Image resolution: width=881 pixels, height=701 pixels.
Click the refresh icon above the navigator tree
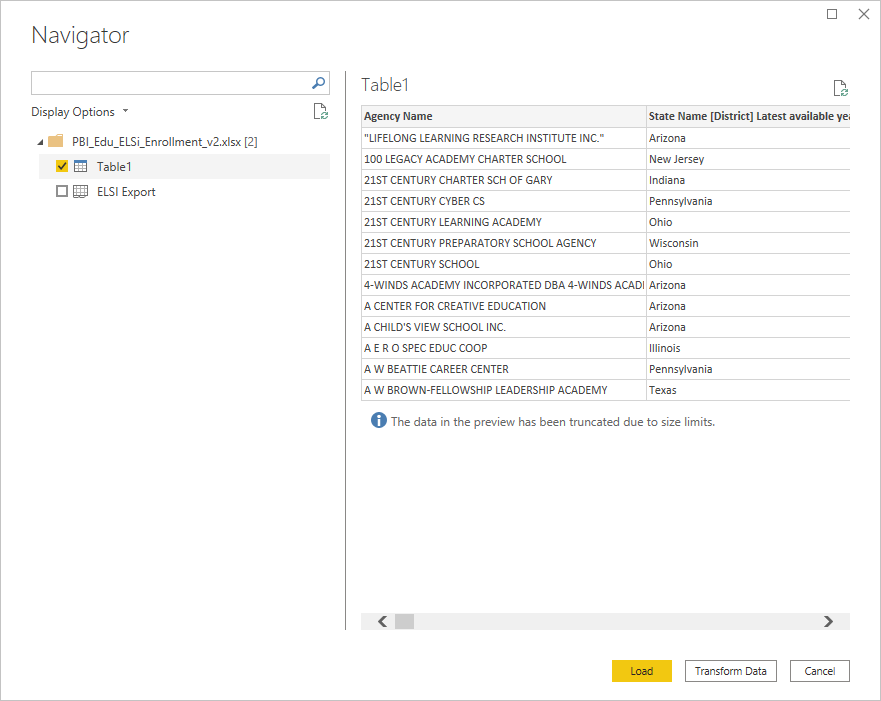[x=320, y=111]
